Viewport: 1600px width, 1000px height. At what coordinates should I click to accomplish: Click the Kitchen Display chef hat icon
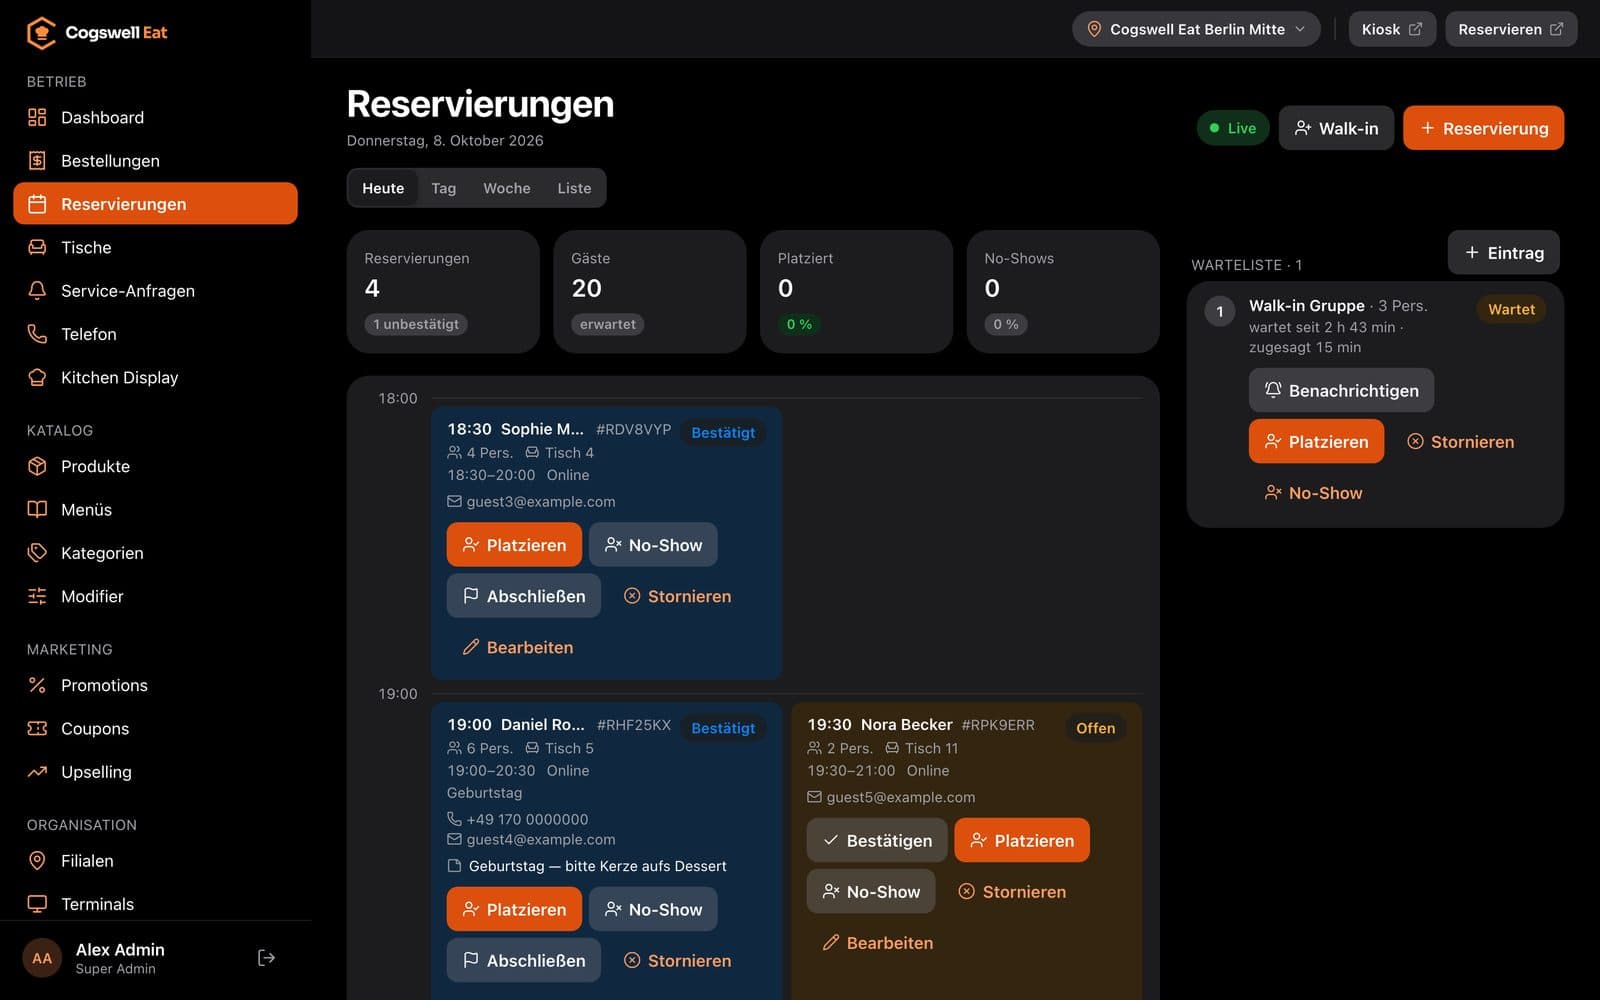37,377
